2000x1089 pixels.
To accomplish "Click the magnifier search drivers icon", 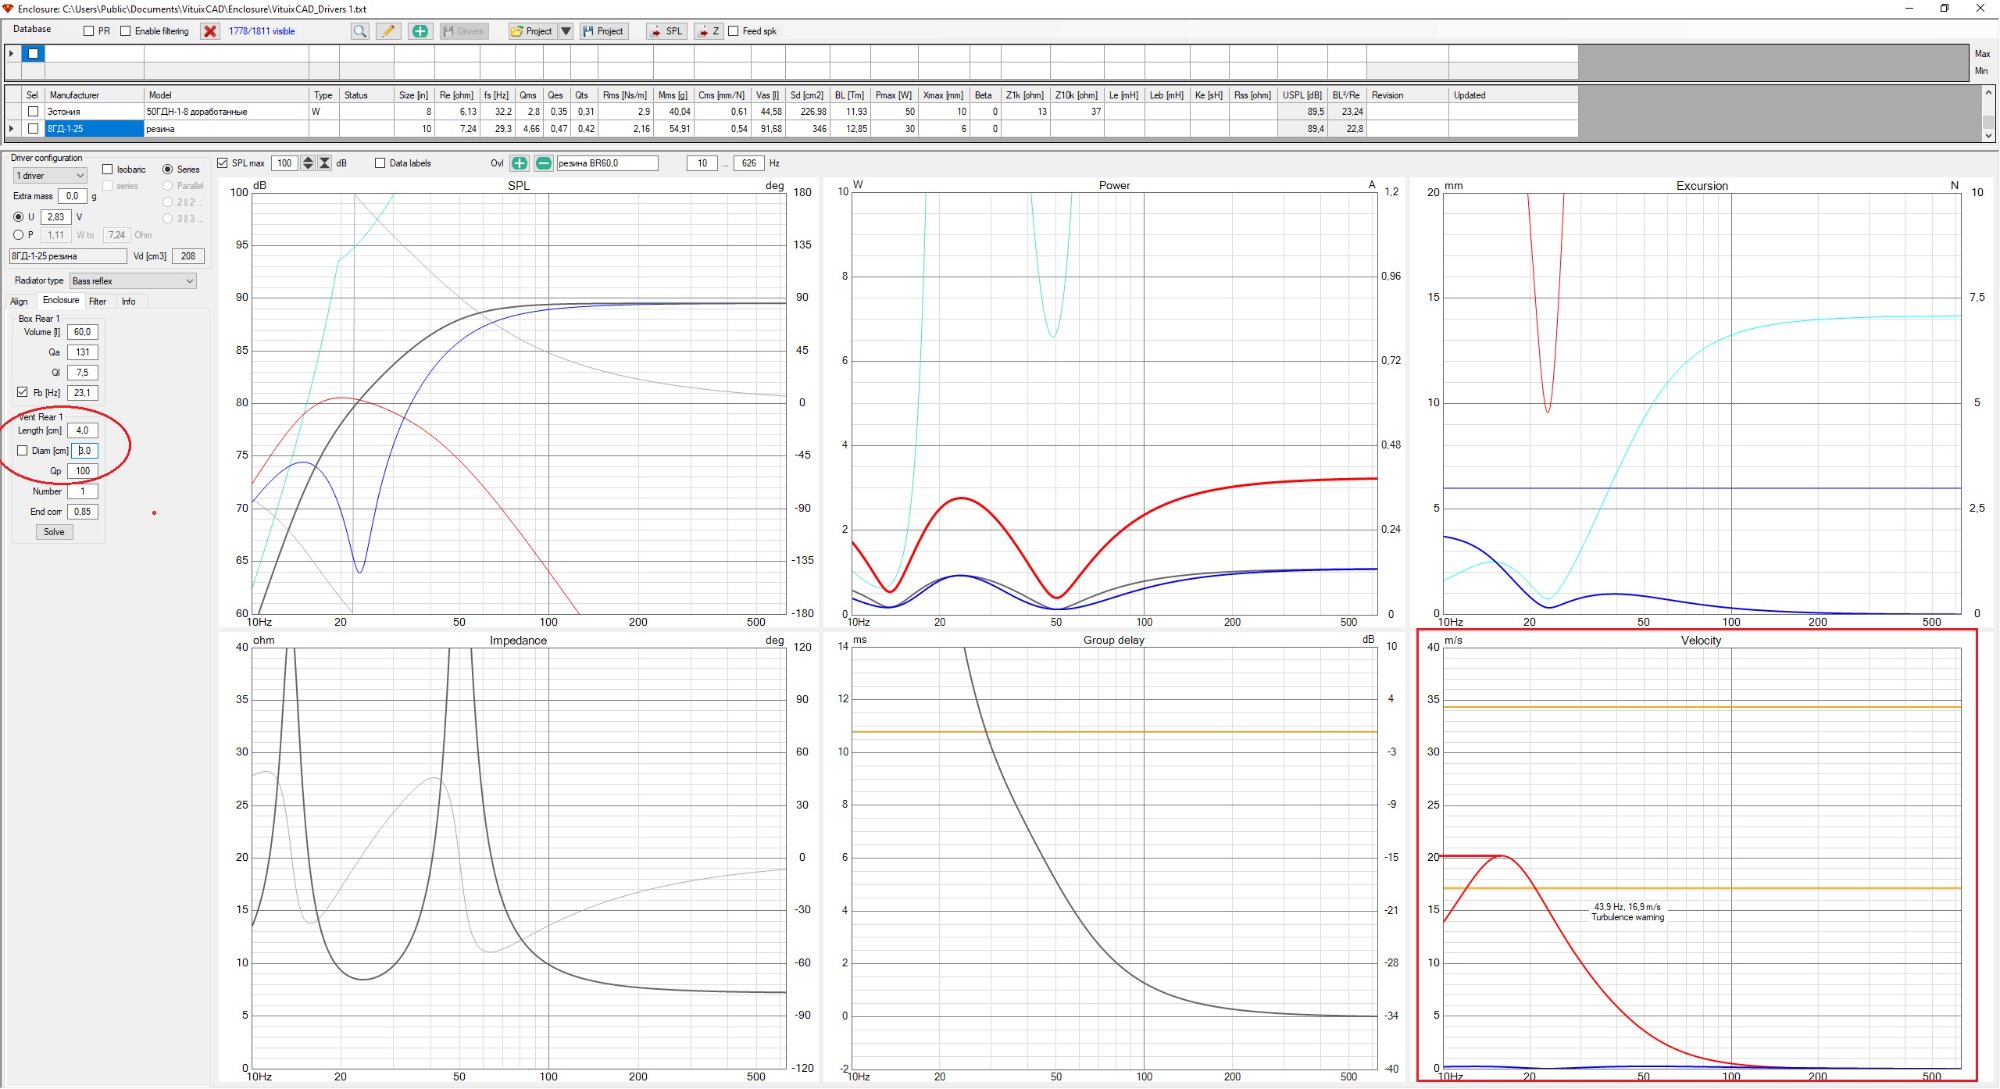I will click(x=360, y=31).
